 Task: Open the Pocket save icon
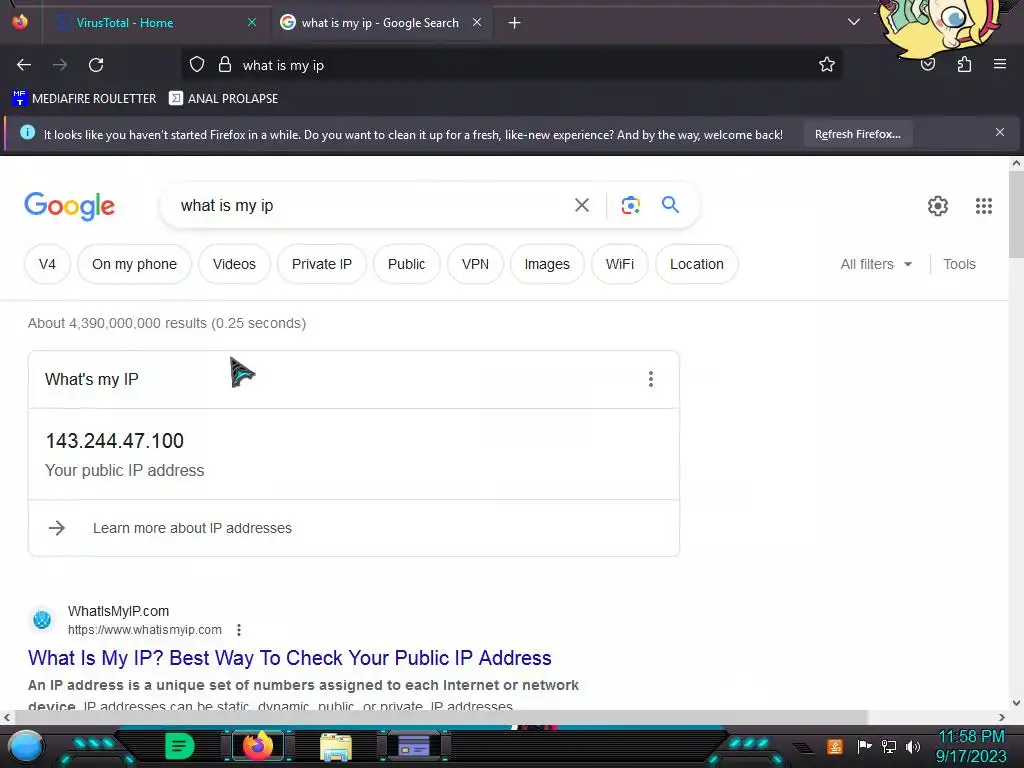click(x=928, y=65)
